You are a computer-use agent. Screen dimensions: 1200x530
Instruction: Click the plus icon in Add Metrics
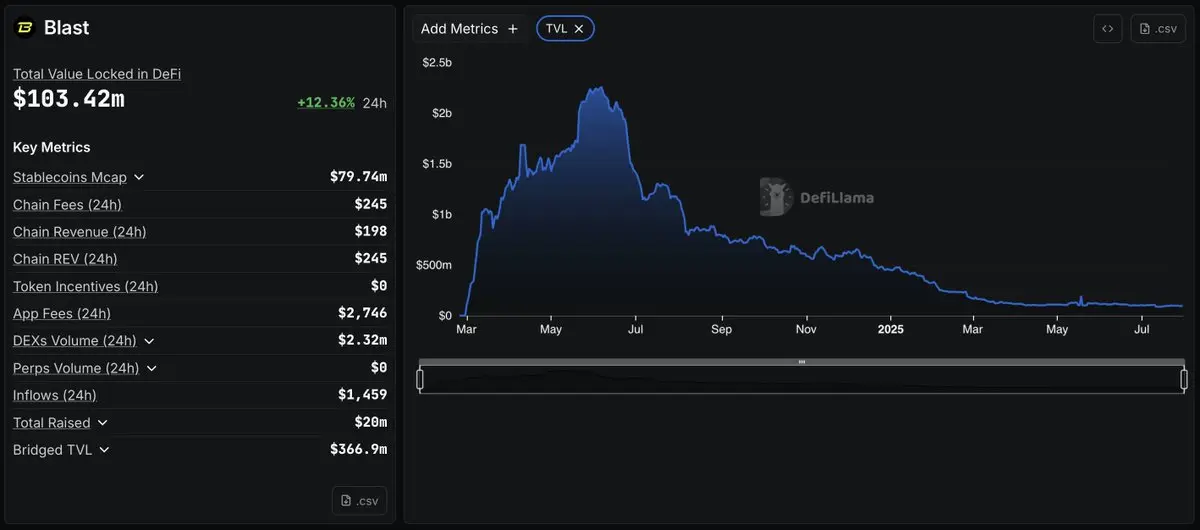[x=513, y=29]
